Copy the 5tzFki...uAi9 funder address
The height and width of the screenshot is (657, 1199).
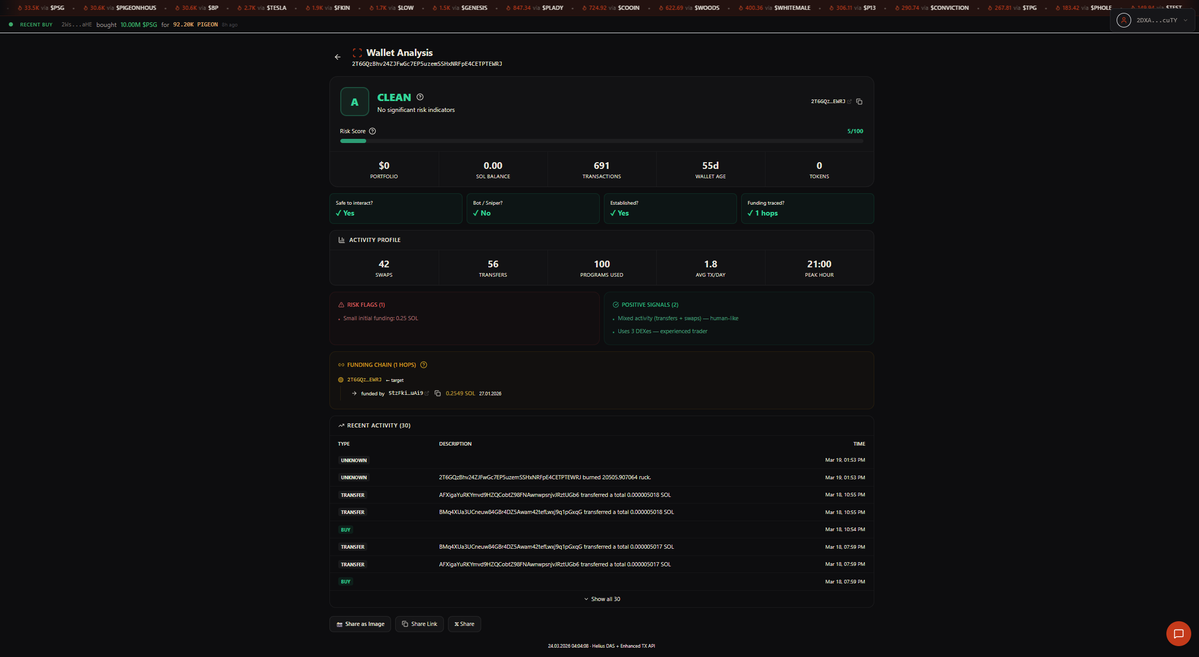tap(437, 393)
